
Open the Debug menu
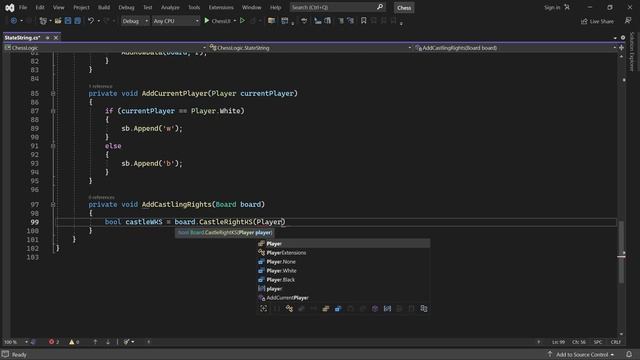click(x=126, y=7)
